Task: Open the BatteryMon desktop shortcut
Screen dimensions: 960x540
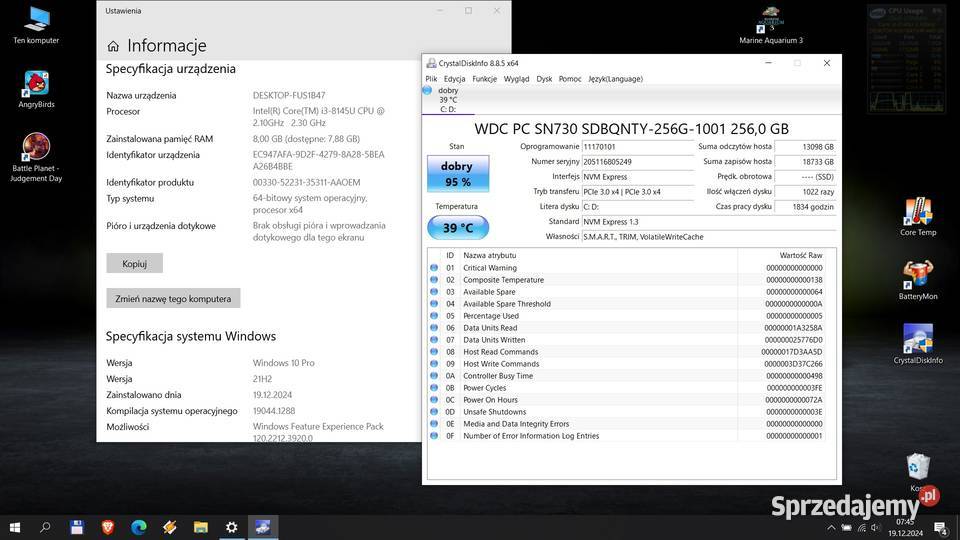Action: pyautogui.click(x=918, y=281)
